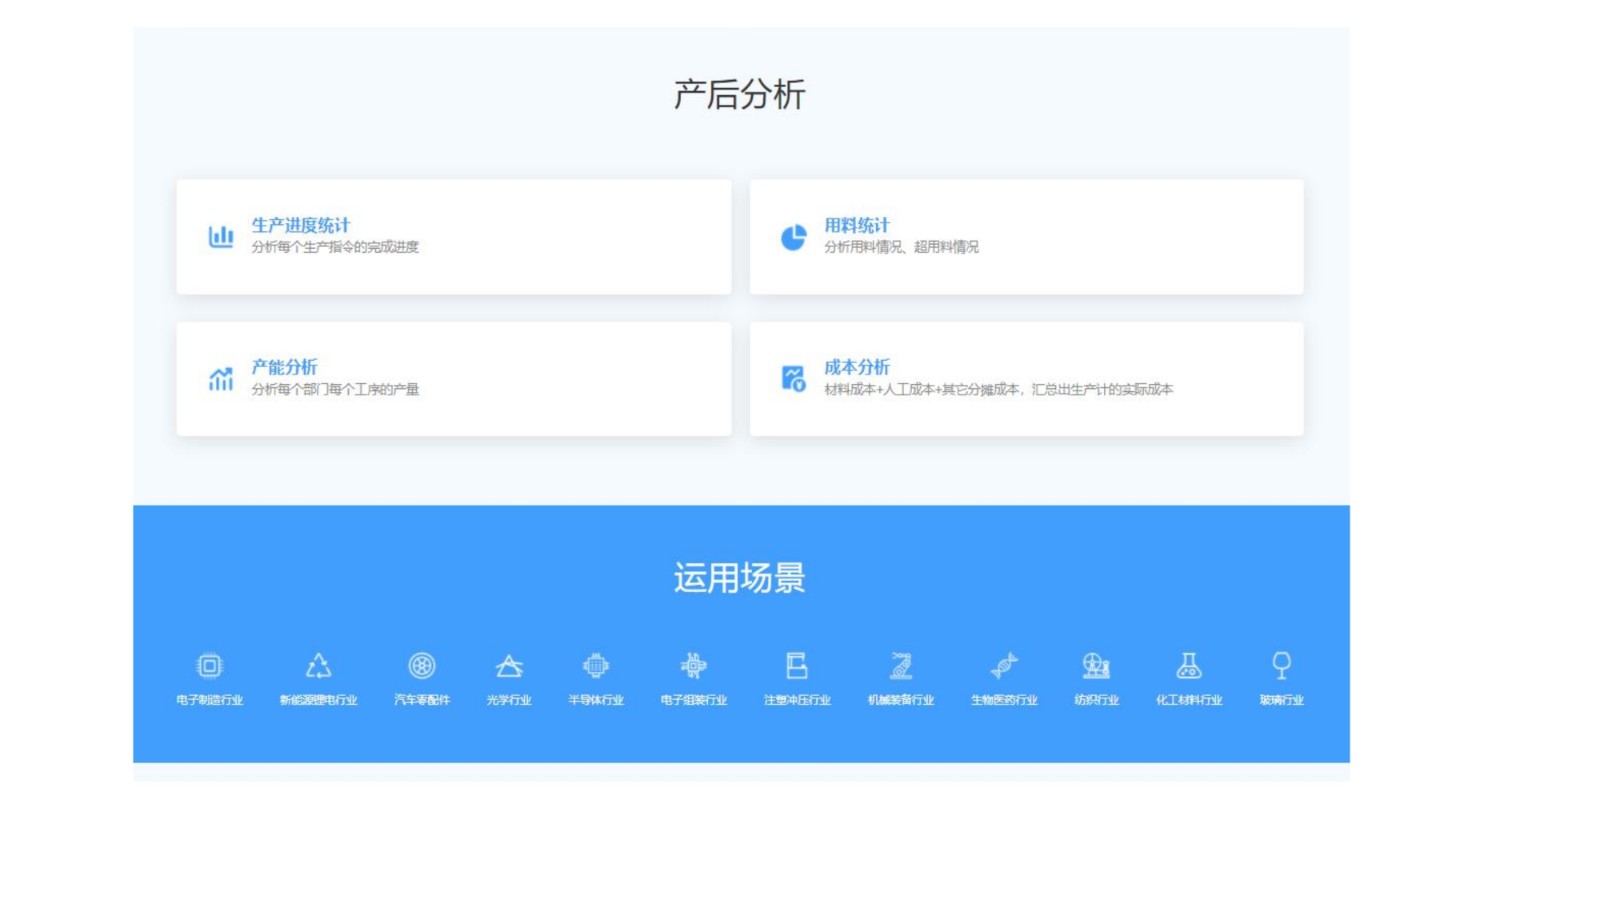Select the 电子组装行业 circuit icon
This screenshot has height=900, width=1600.
[694, 666]
